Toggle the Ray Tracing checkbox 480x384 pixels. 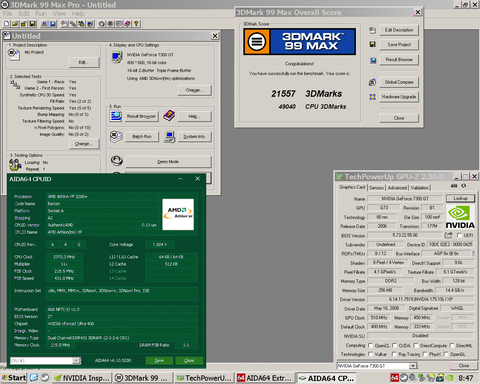tap(394, 354)
